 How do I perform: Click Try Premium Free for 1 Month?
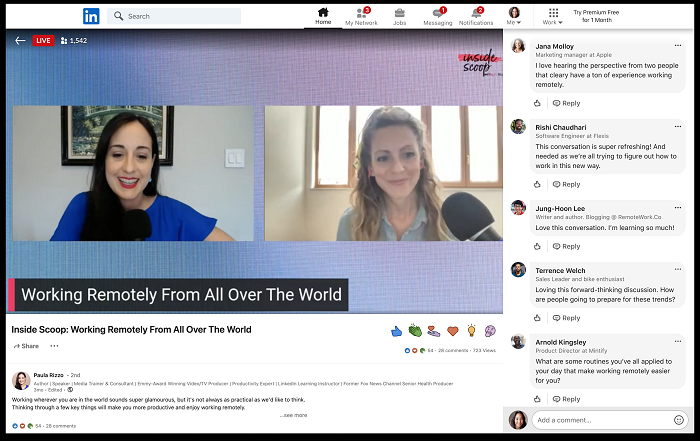(x=596, y=16)
